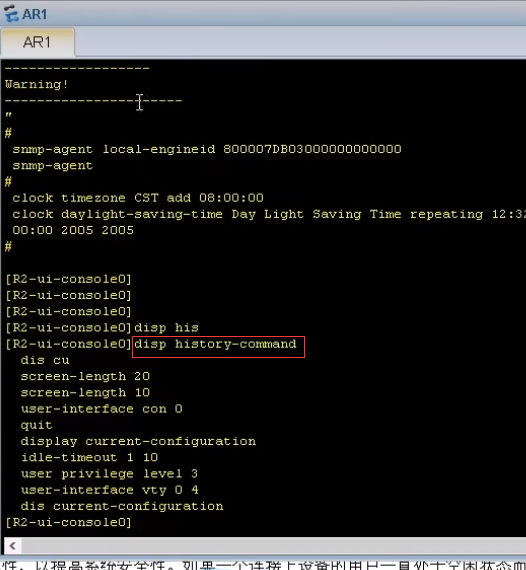Click the last [R2-ui-console0] prompt line
The width and height of the screenshot is (526, 570).
[68, 522]
